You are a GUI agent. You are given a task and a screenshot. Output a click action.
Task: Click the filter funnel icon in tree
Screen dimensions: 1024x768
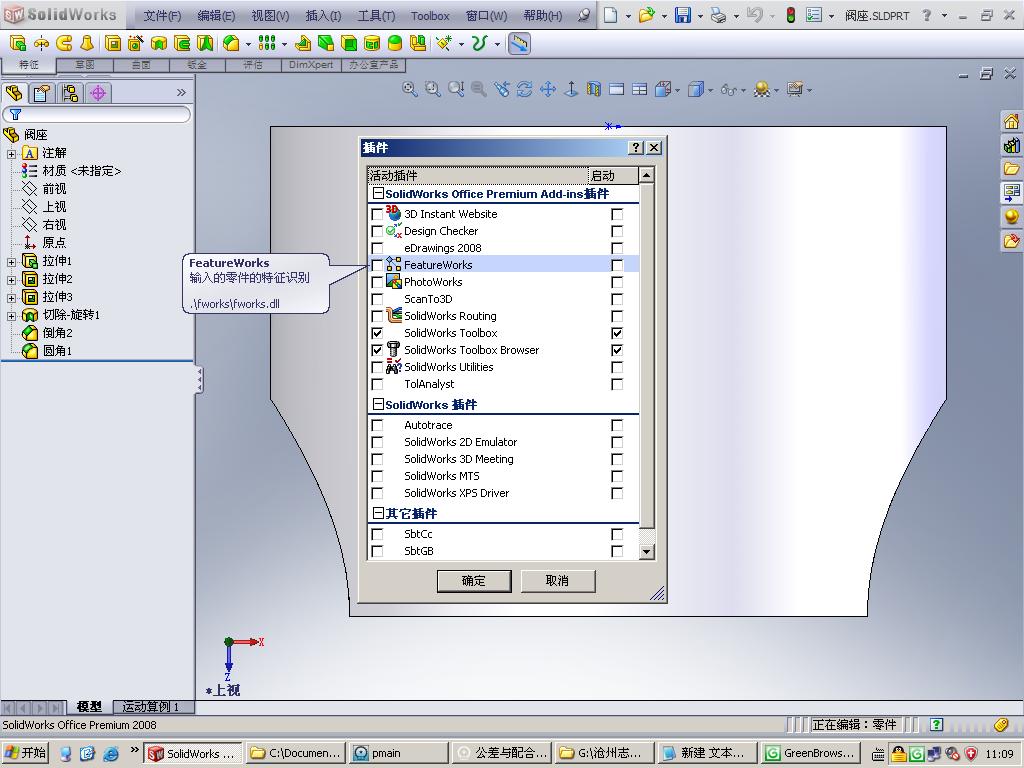pos(15,114)
